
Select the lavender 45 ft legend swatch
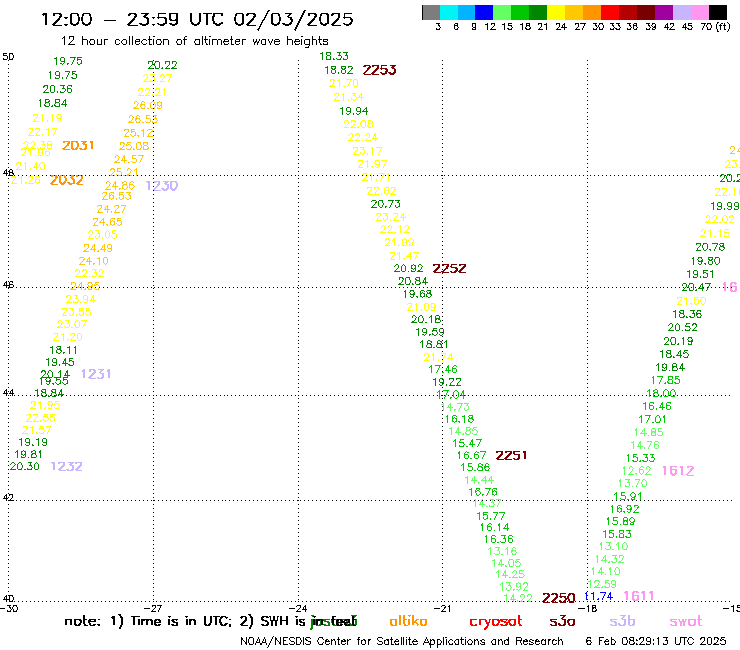coord(681,12)
